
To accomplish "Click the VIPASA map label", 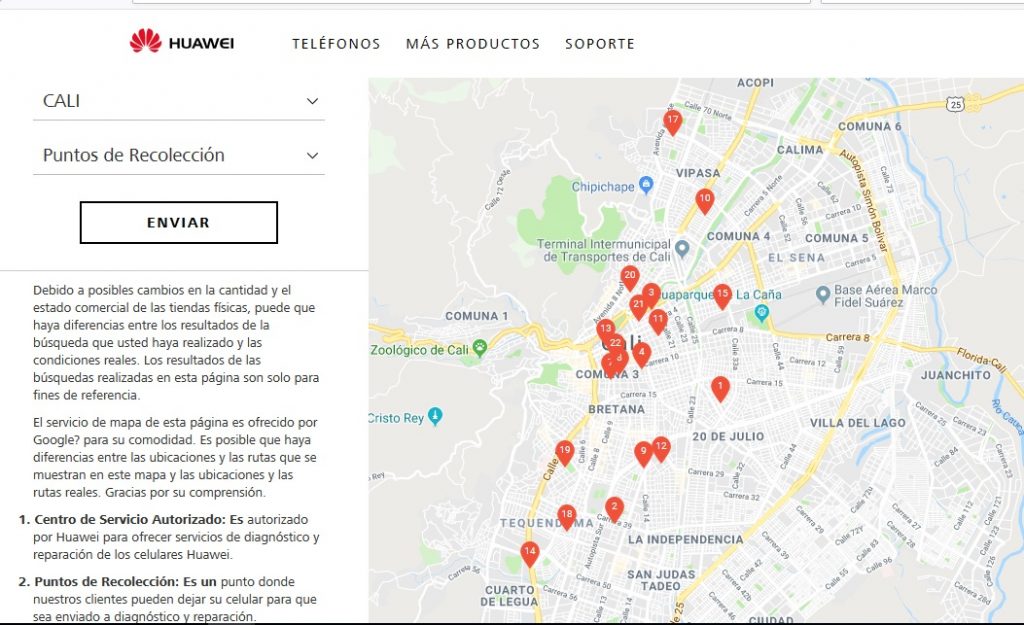I will (x=697, y=173).
